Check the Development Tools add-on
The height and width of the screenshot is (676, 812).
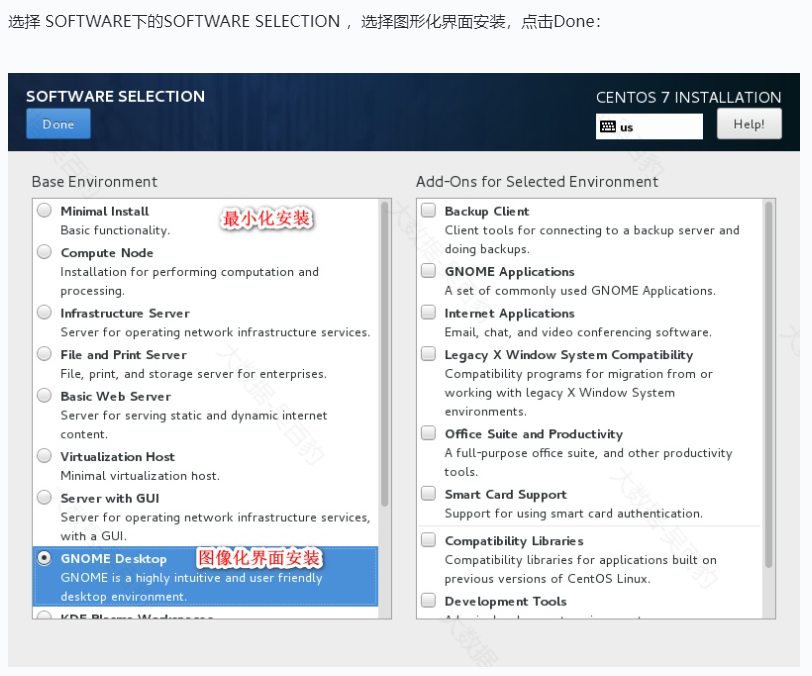428,600
